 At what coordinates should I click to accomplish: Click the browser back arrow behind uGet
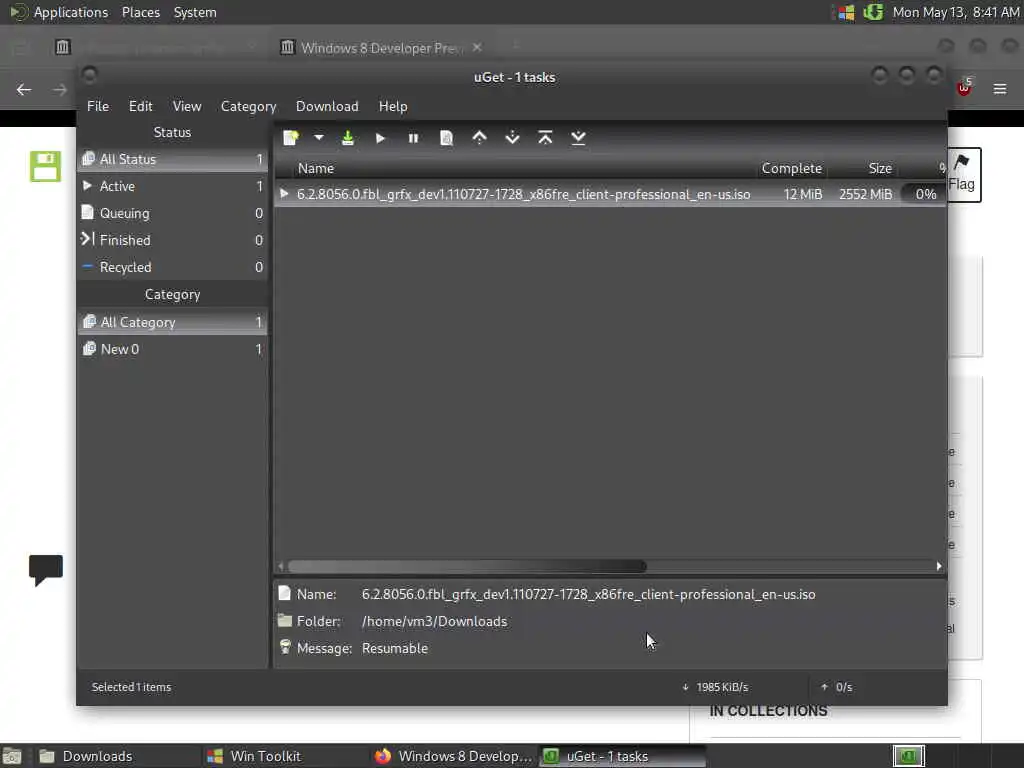coord(24,89)
